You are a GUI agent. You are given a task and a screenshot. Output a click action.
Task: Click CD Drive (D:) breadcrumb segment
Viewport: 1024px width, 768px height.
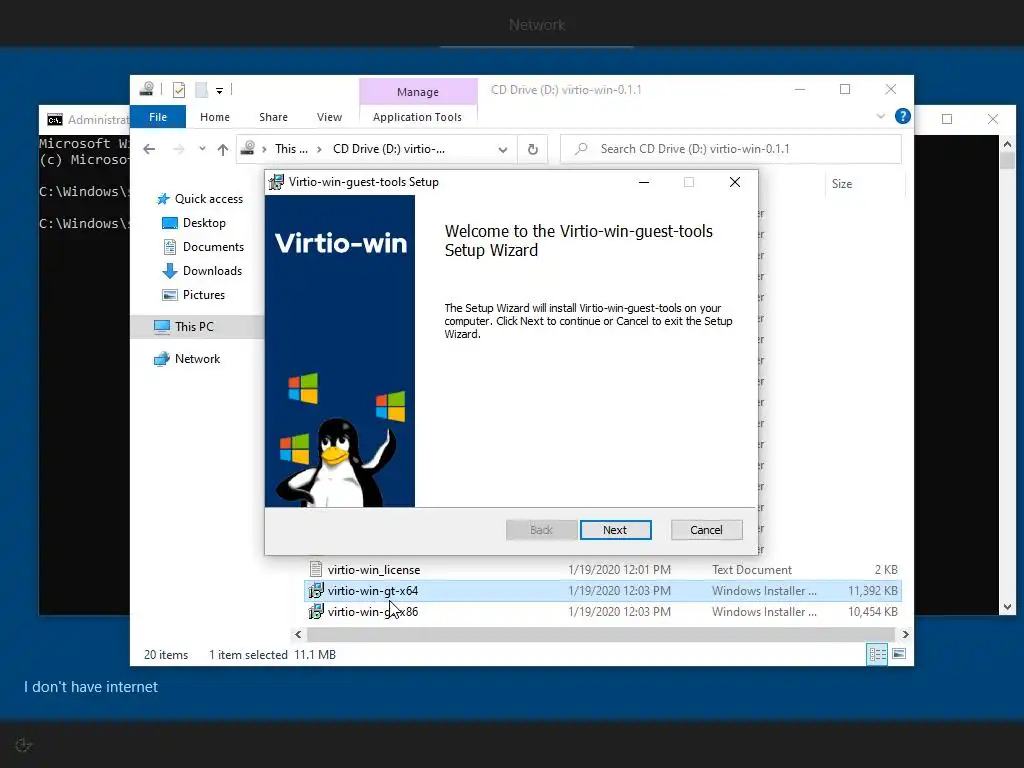pyautogui.click(x=389, y=149)
